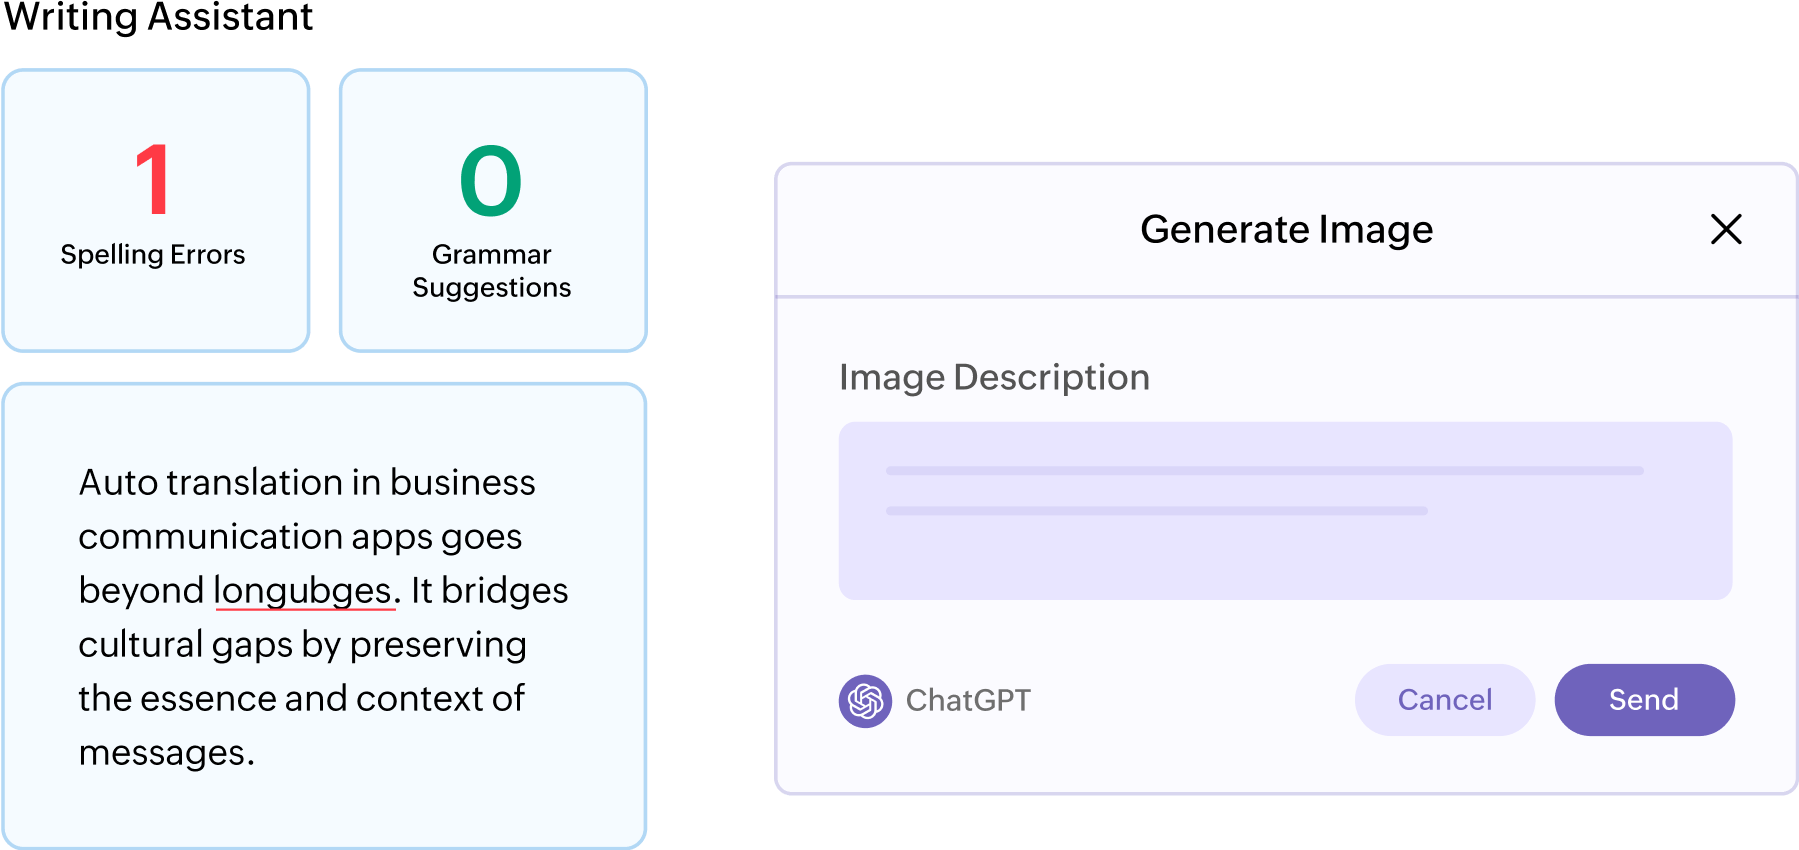Click "Auto" at the paragraph start
Viewport: 1799px width, 850px height.
[x=118, y=483]
